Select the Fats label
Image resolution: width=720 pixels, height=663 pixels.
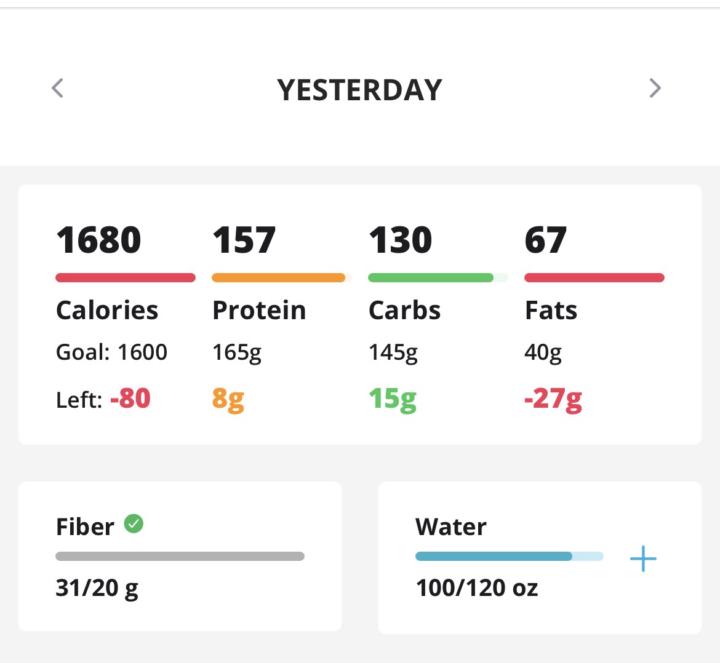coord(551,310)
